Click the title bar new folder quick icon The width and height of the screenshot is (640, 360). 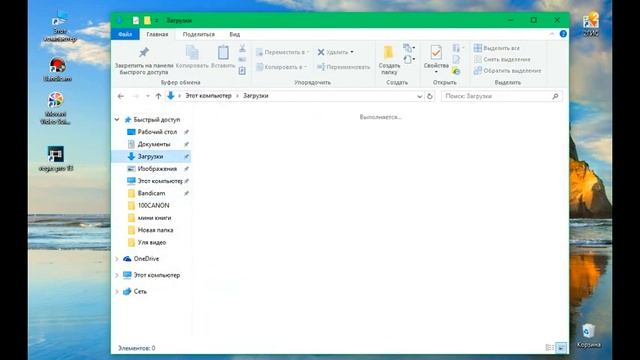coord(147,20)
